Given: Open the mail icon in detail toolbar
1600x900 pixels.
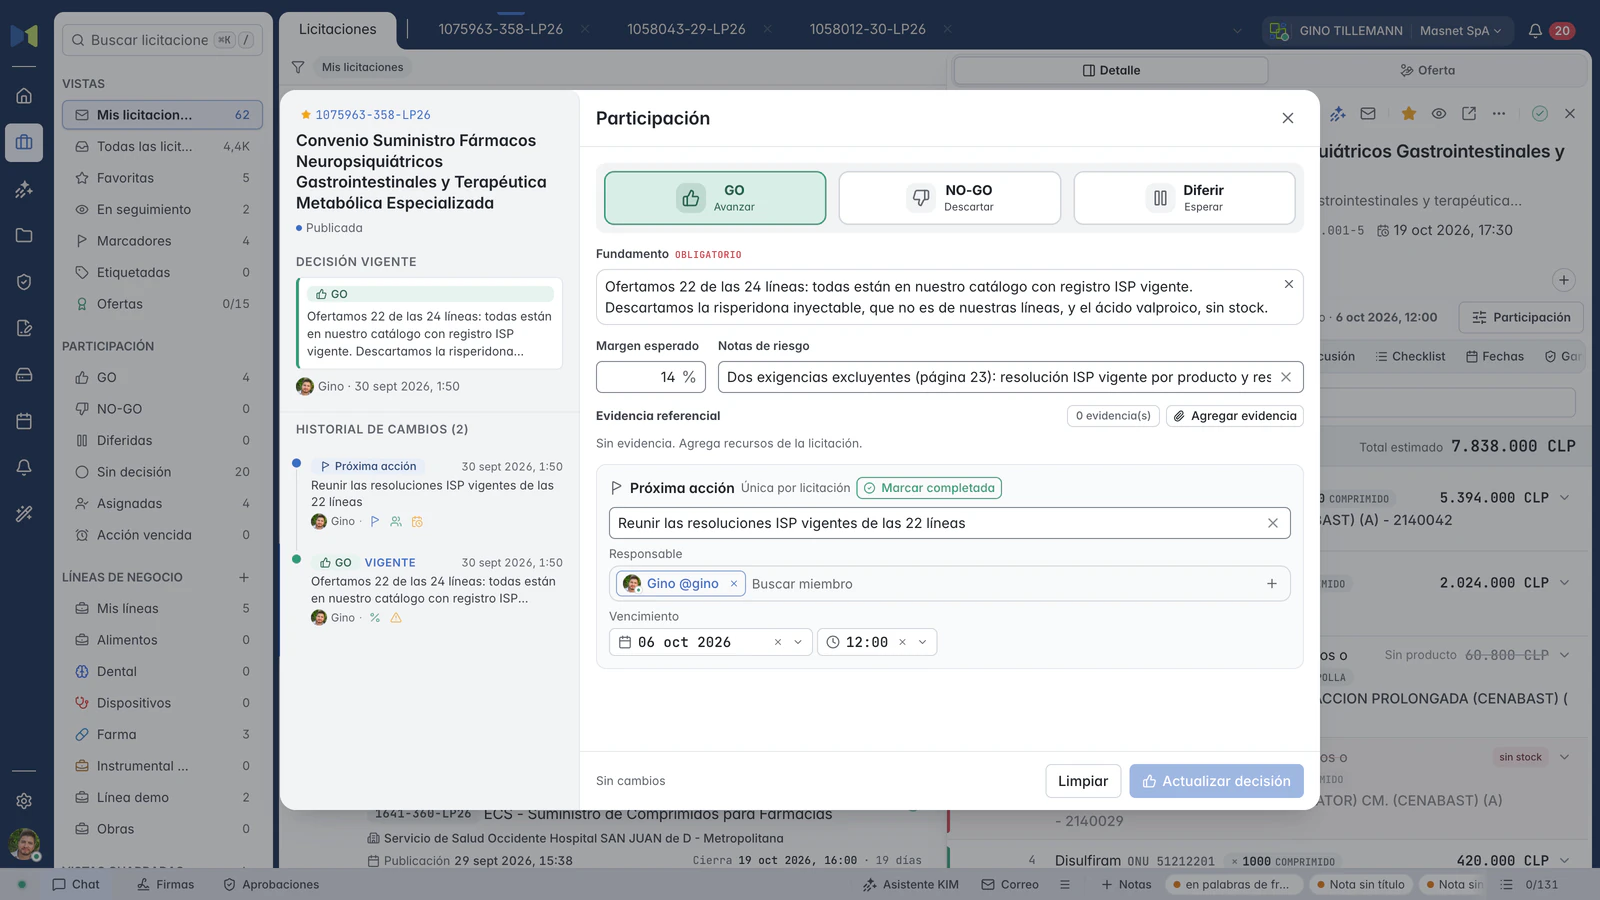Looking at the screenshot, I should pyautogui.click(x=1368, y=114).
